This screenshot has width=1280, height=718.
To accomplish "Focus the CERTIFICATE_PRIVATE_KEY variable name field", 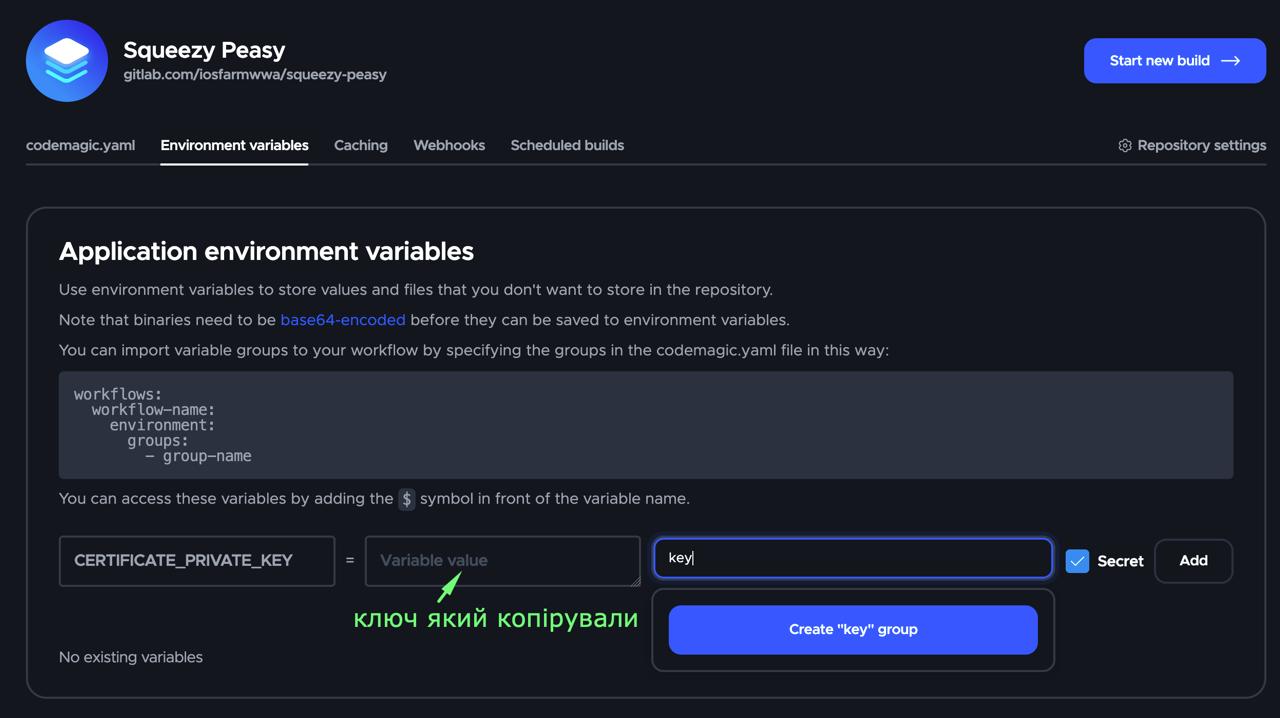I will tap(197, 561).
